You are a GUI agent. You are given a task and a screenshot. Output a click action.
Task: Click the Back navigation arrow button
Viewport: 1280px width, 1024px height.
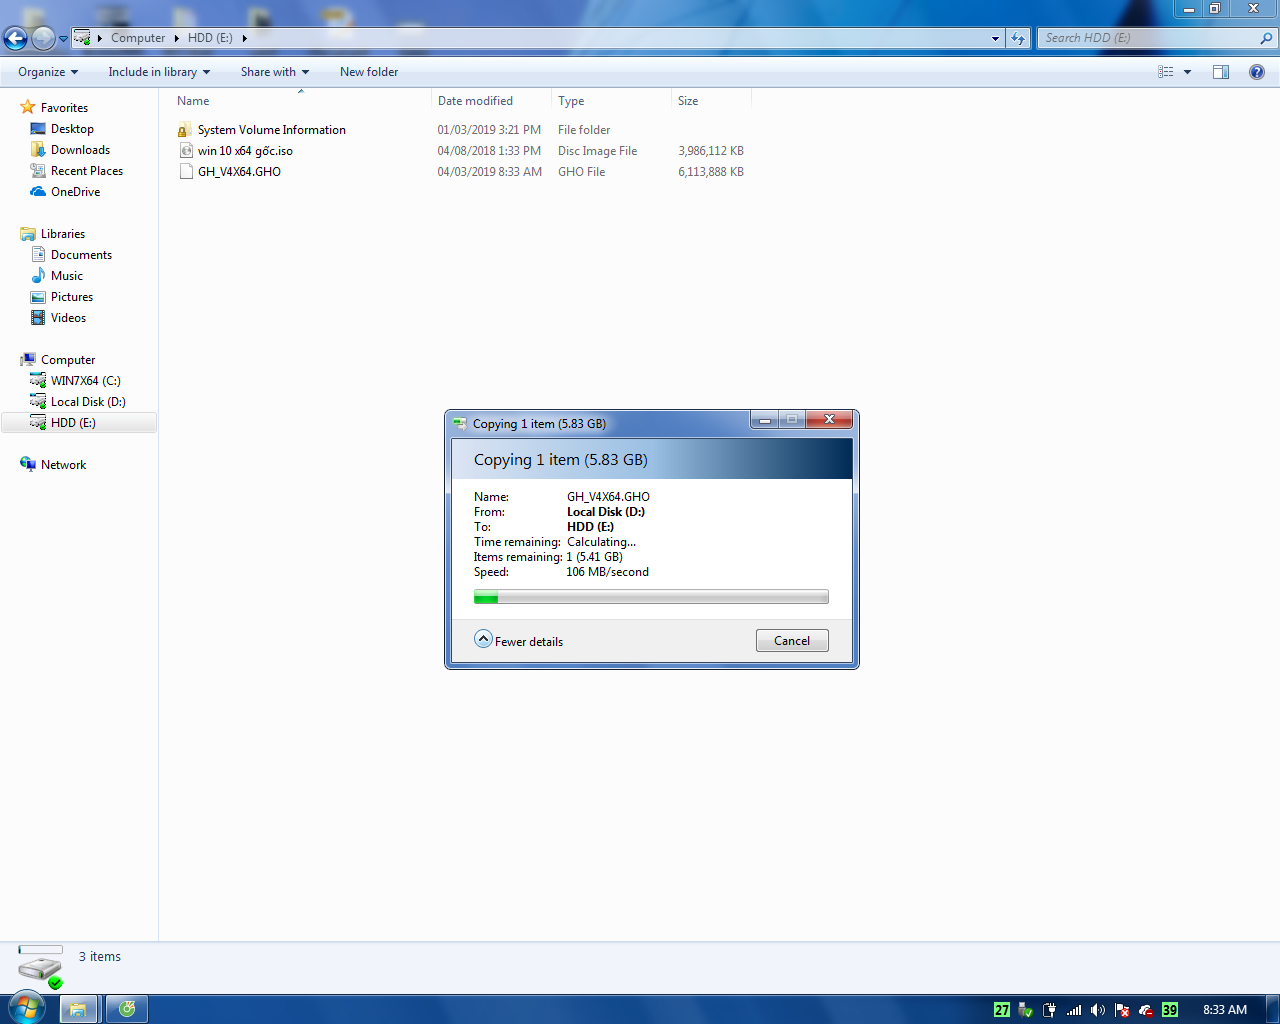tap(15, 38)
